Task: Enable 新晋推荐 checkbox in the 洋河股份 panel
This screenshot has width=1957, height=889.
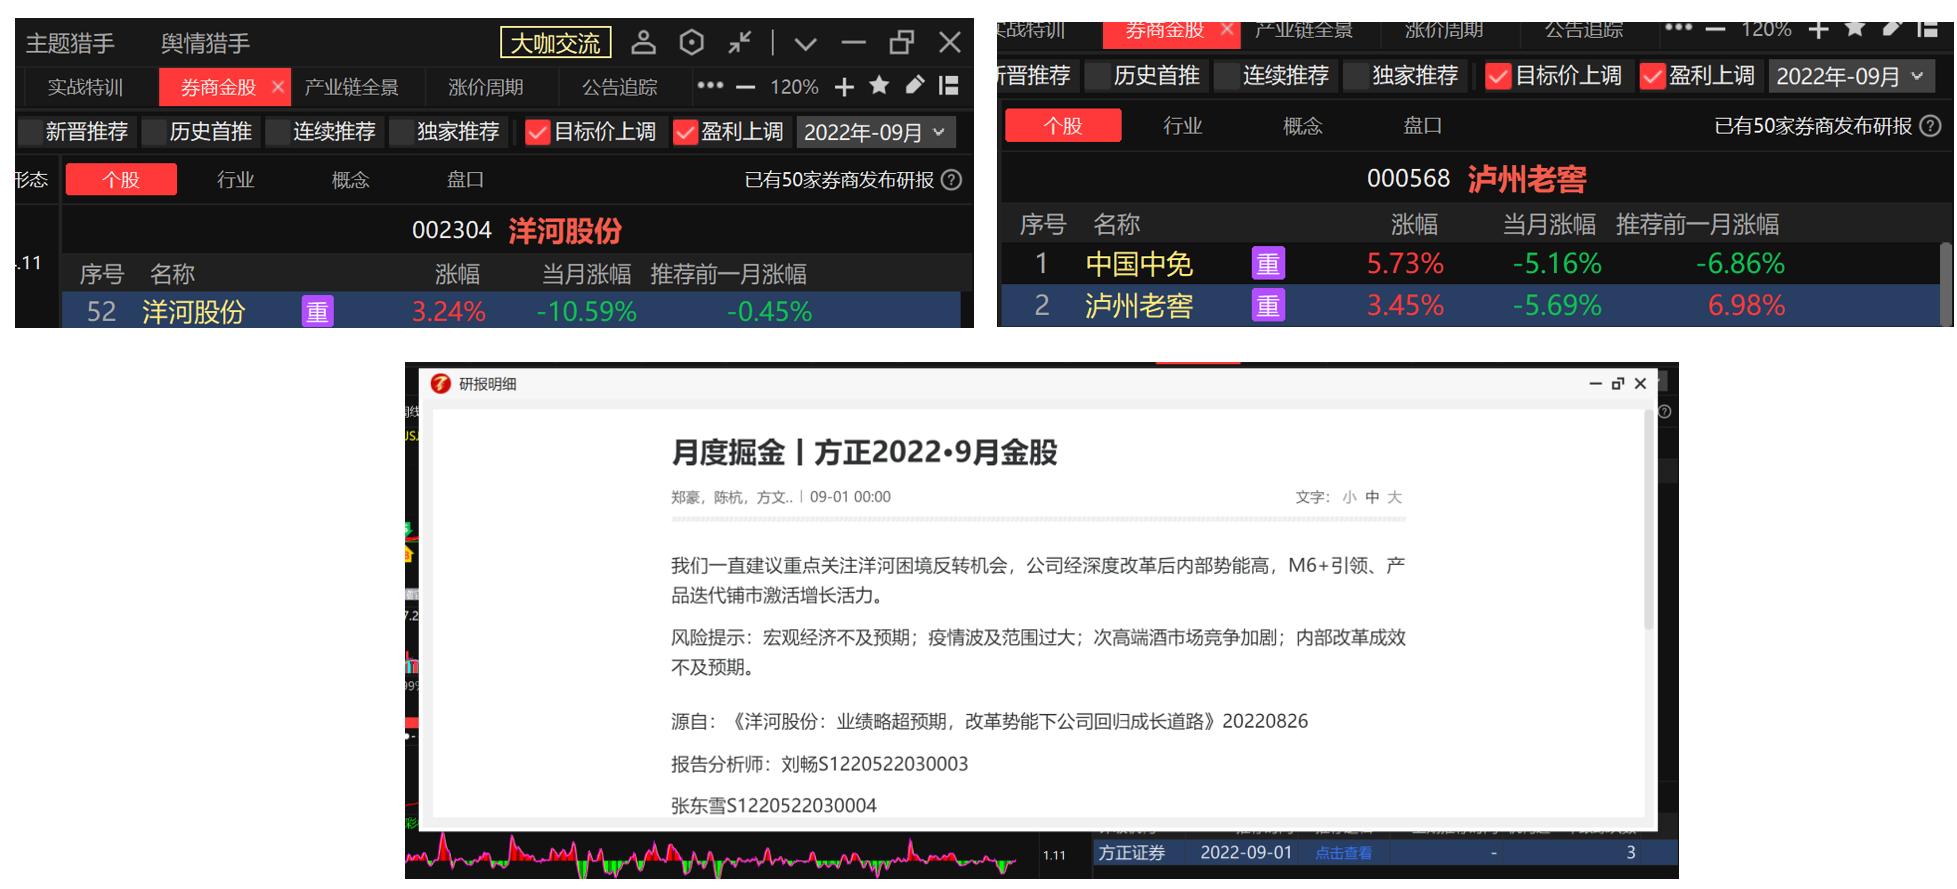Action: 30,132
